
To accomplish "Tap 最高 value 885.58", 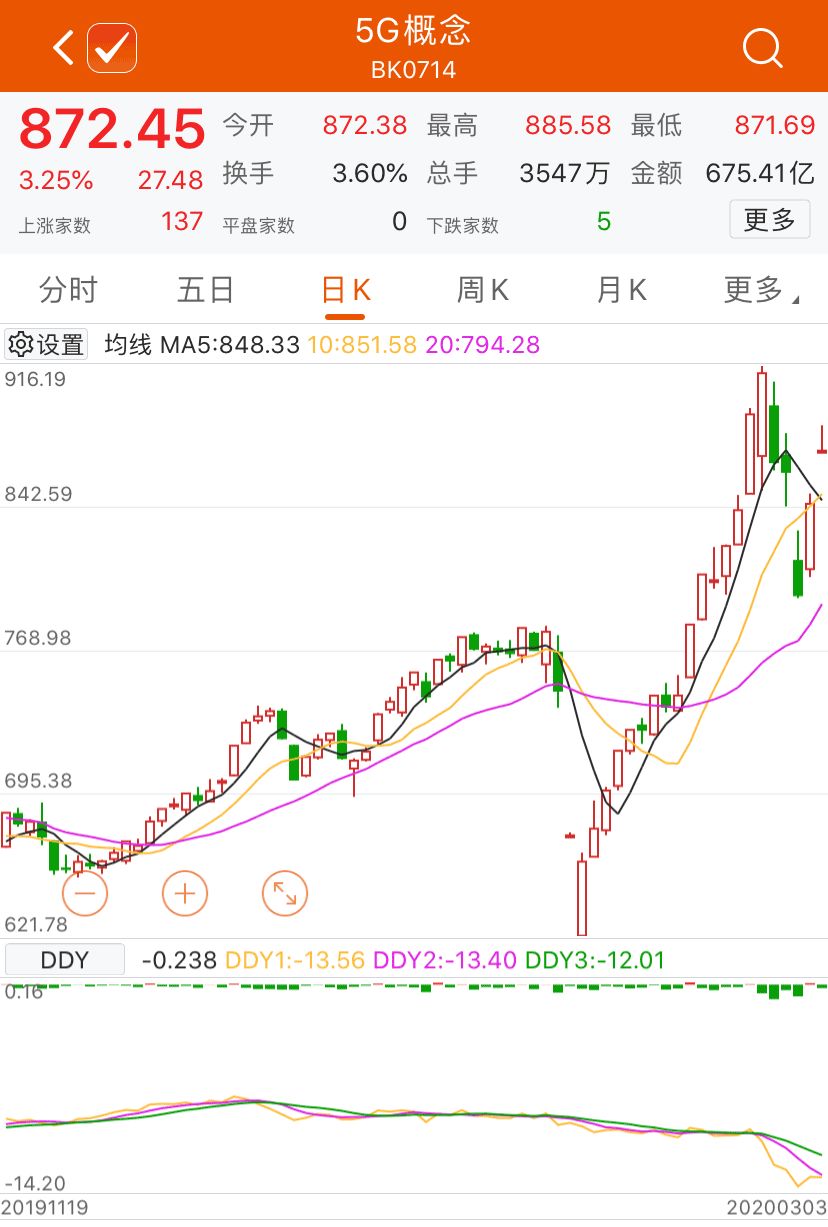I will (x=568, y=125).
